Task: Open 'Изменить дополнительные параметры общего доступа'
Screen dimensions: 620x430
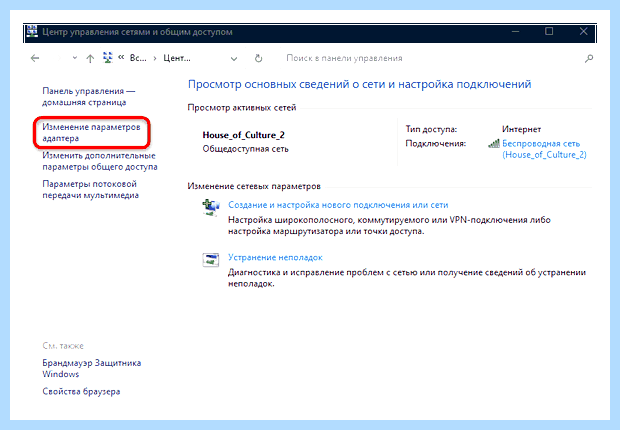Action: pyautogui.click(x=100, y=161)
